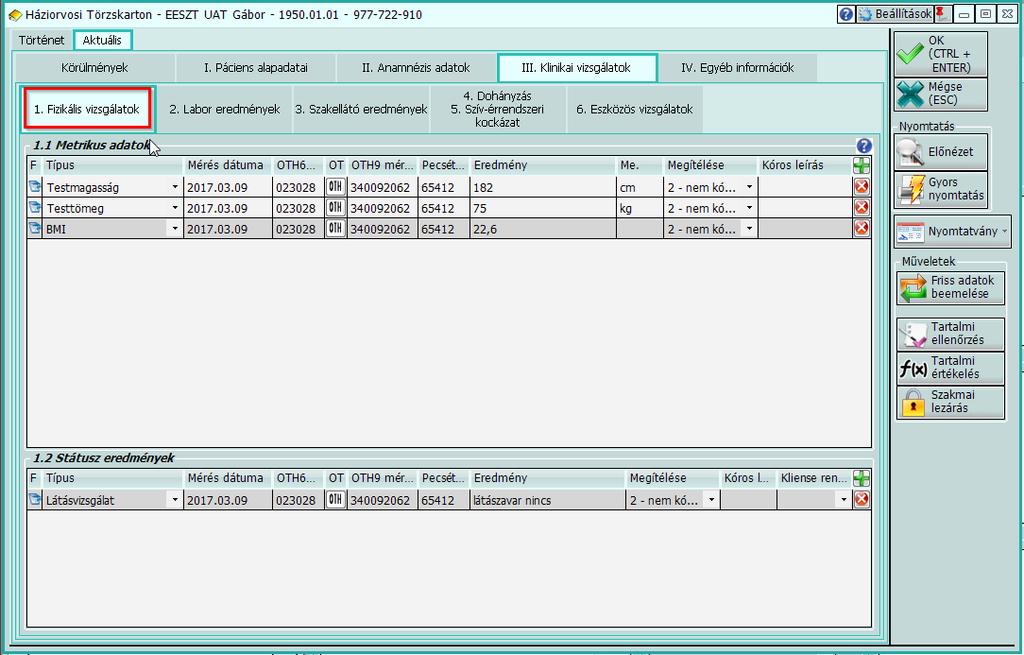Edit result value 182
This screenshot has width=1024, height=655.
pos(543,187)
